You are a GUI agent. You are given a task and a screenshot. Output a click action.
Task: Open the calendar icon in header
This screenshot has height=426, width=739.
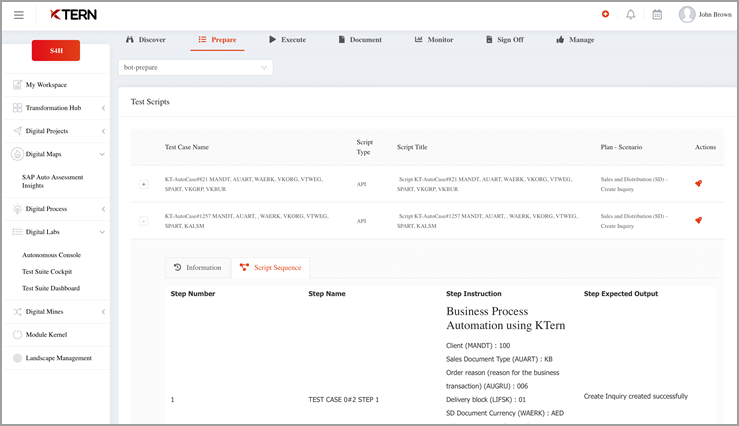[657, 15]
